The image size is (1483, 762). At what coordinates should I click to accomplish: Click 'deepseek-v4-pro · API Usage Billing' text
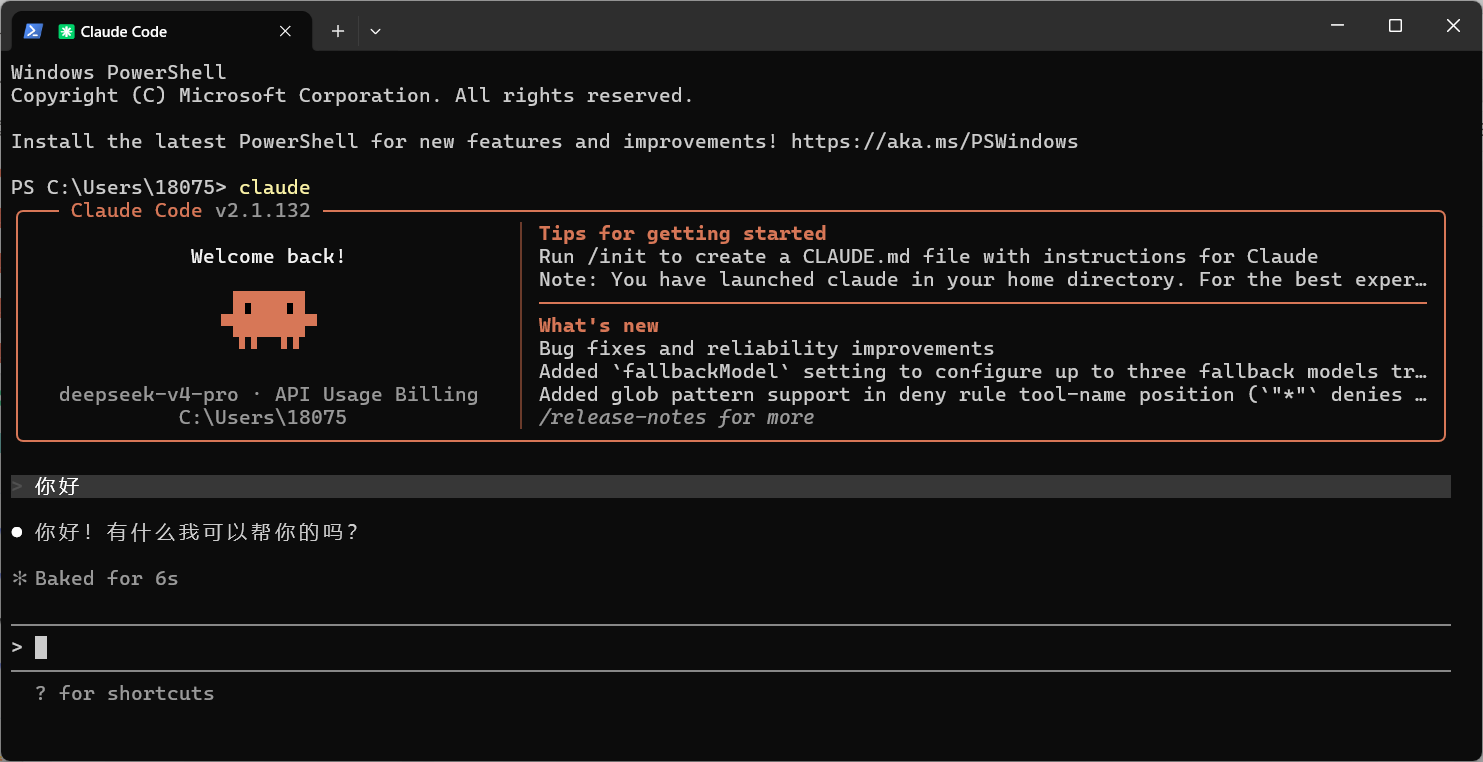pos(268,394)
